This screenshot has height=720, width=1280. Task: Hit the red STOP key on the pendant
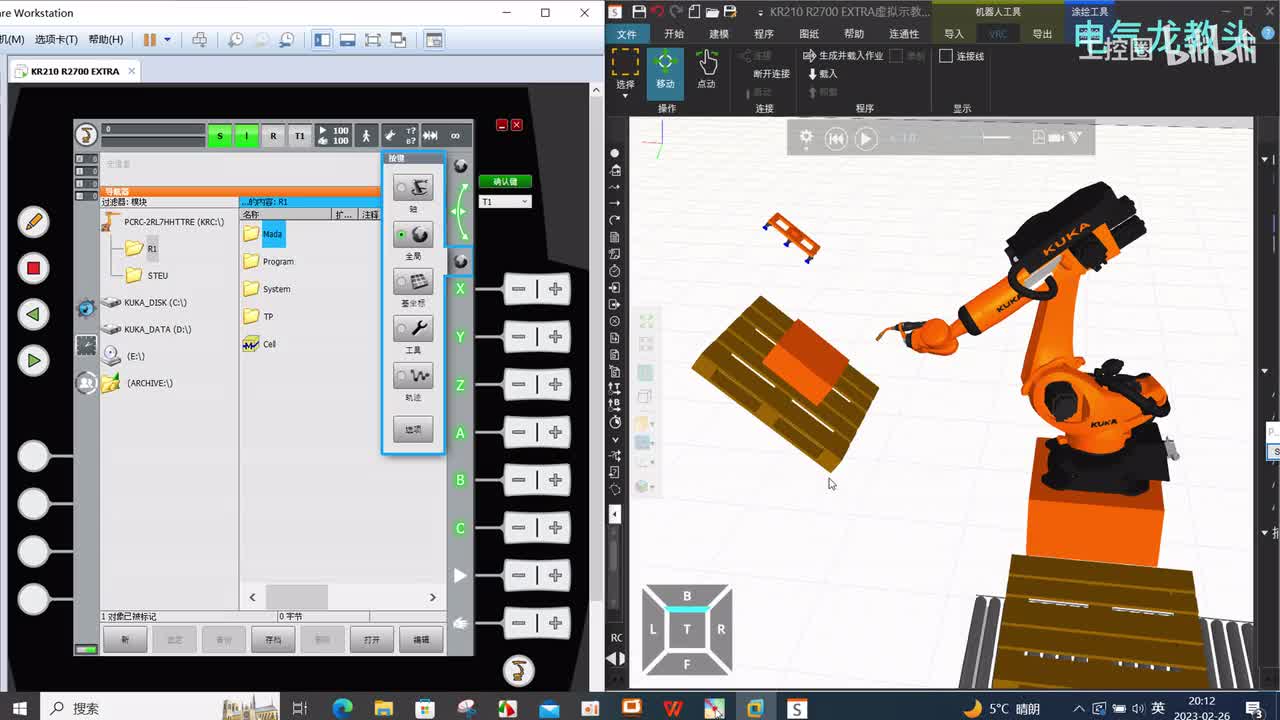coord(33,268)
